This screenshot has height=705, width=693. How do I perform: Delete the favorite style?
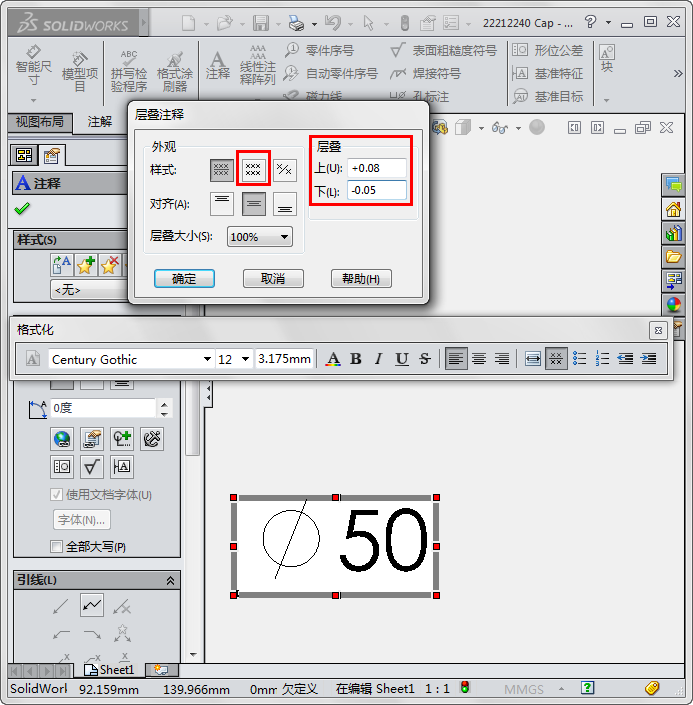point(109,265)
